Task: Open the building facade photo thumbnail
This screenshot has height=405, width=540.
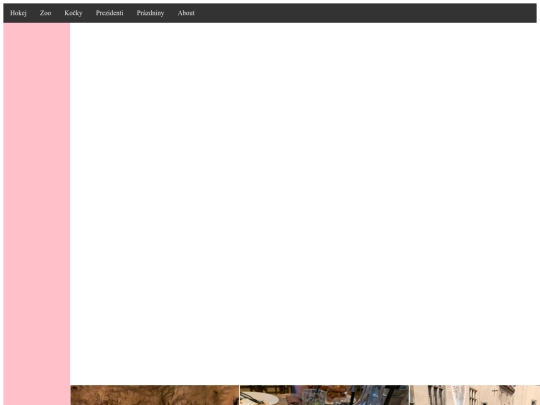Action: 475,395
